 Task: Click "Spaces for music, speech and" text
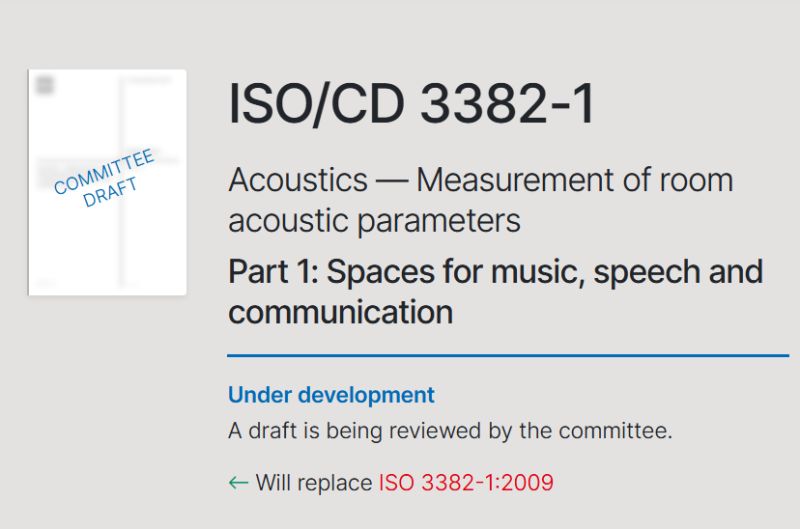click(x=545, y=272)
